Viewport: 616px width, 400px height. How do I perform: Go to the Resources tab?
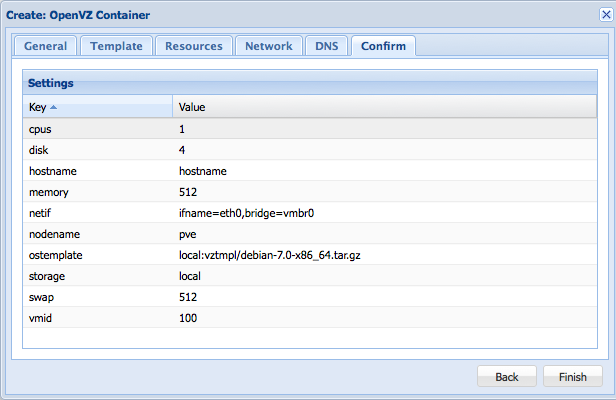(x=194, y=46)
